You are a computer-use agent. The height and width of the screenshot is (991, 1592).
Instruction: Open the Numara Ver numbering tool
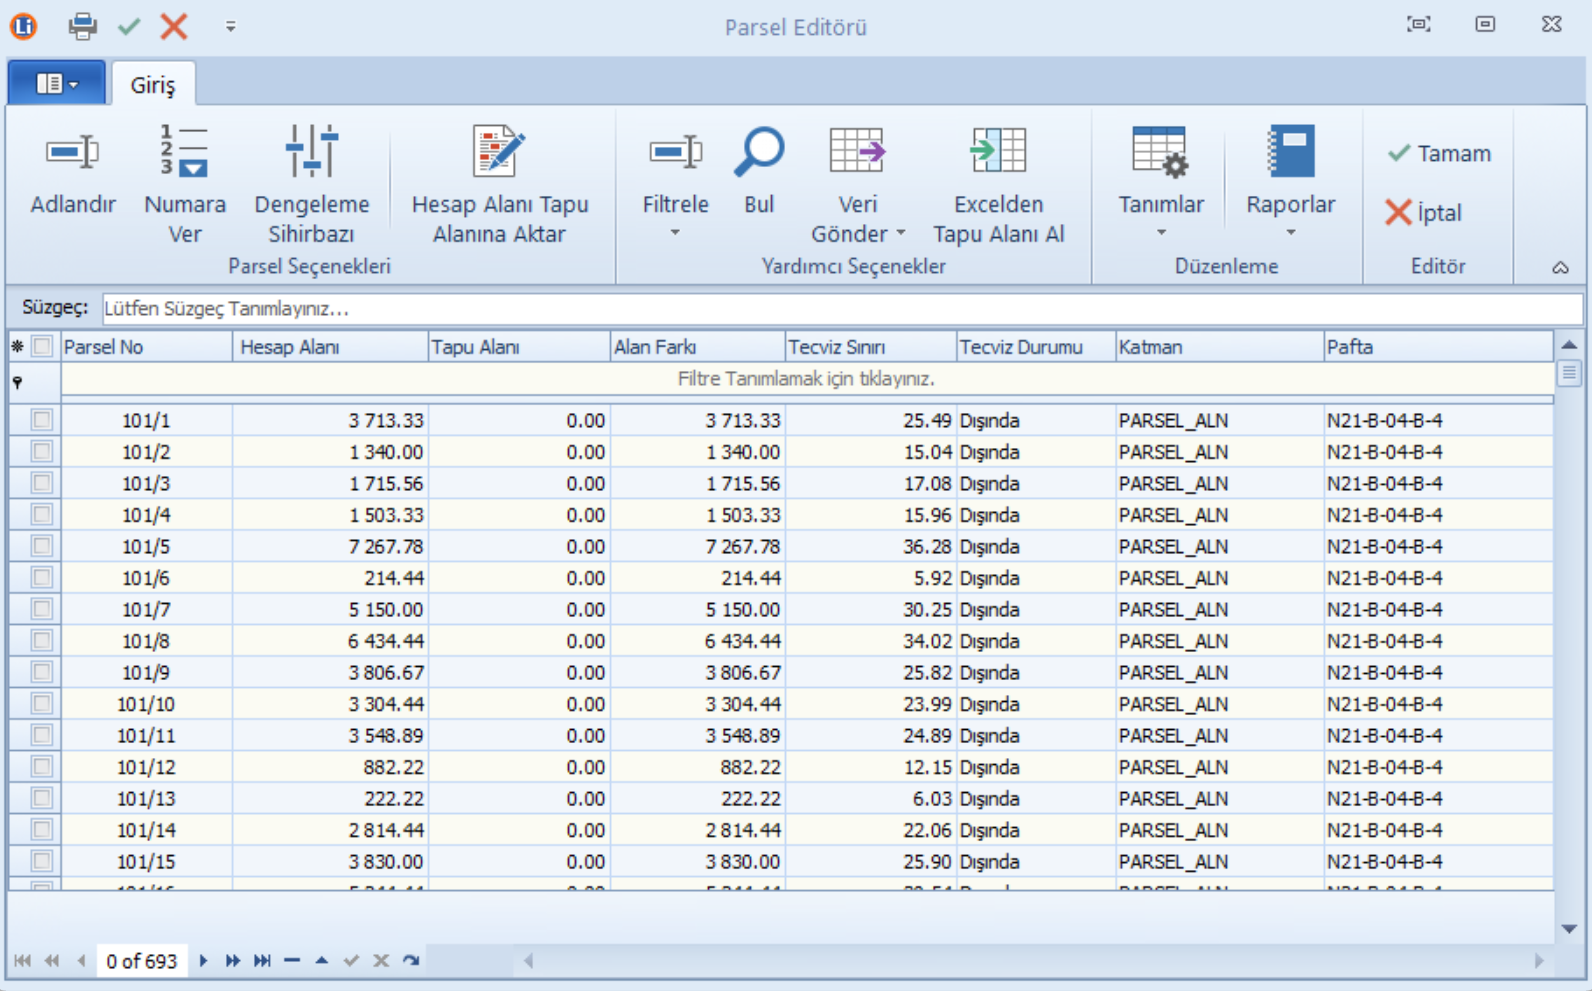click(185, 185)
